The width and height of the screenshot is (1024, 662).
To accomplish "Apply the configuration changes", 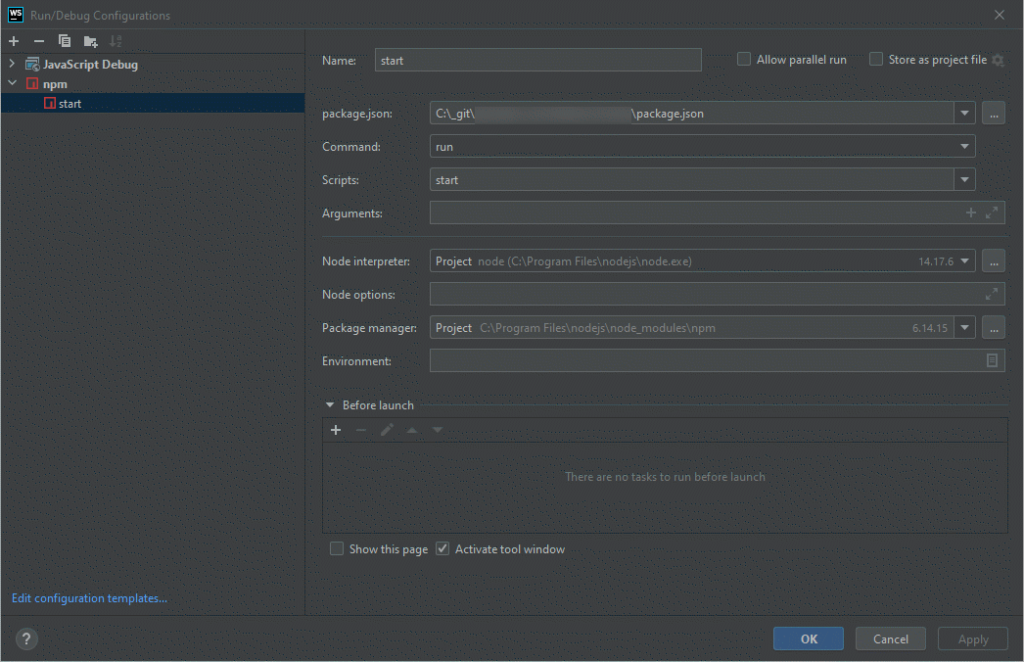I will pyautogui.click(x=971, y=638).
